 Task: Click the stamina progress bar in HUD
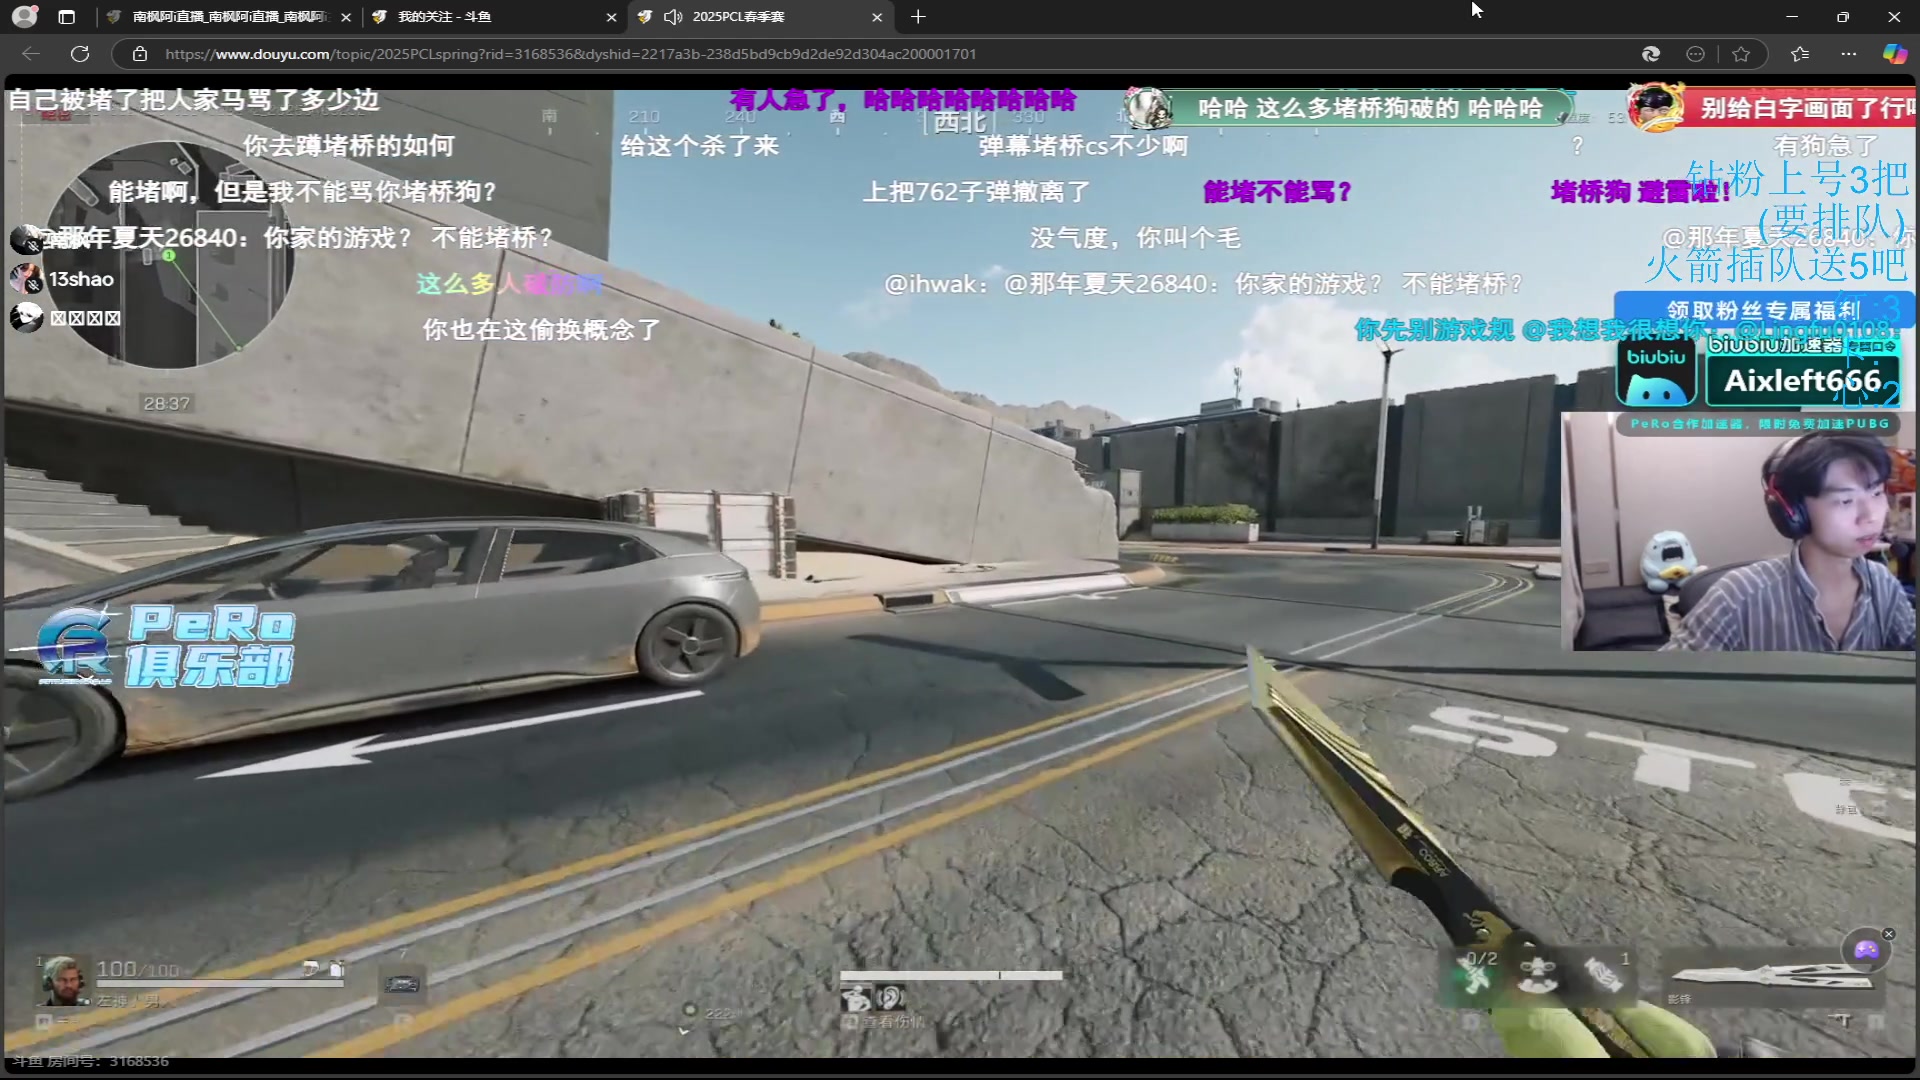(x=951, y=975)
